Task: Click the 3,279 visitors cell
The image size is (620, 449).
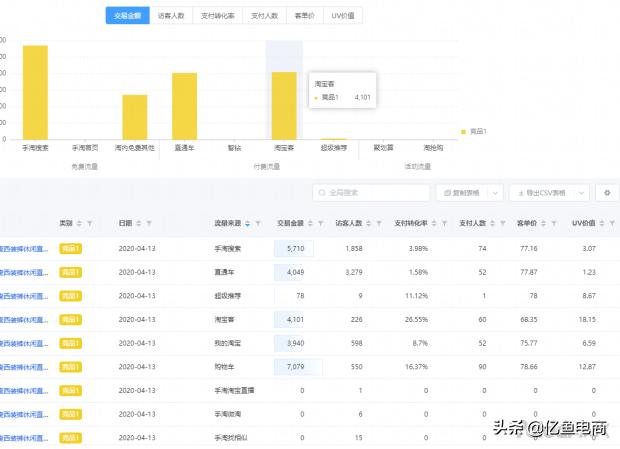Action: pos(354,272)
